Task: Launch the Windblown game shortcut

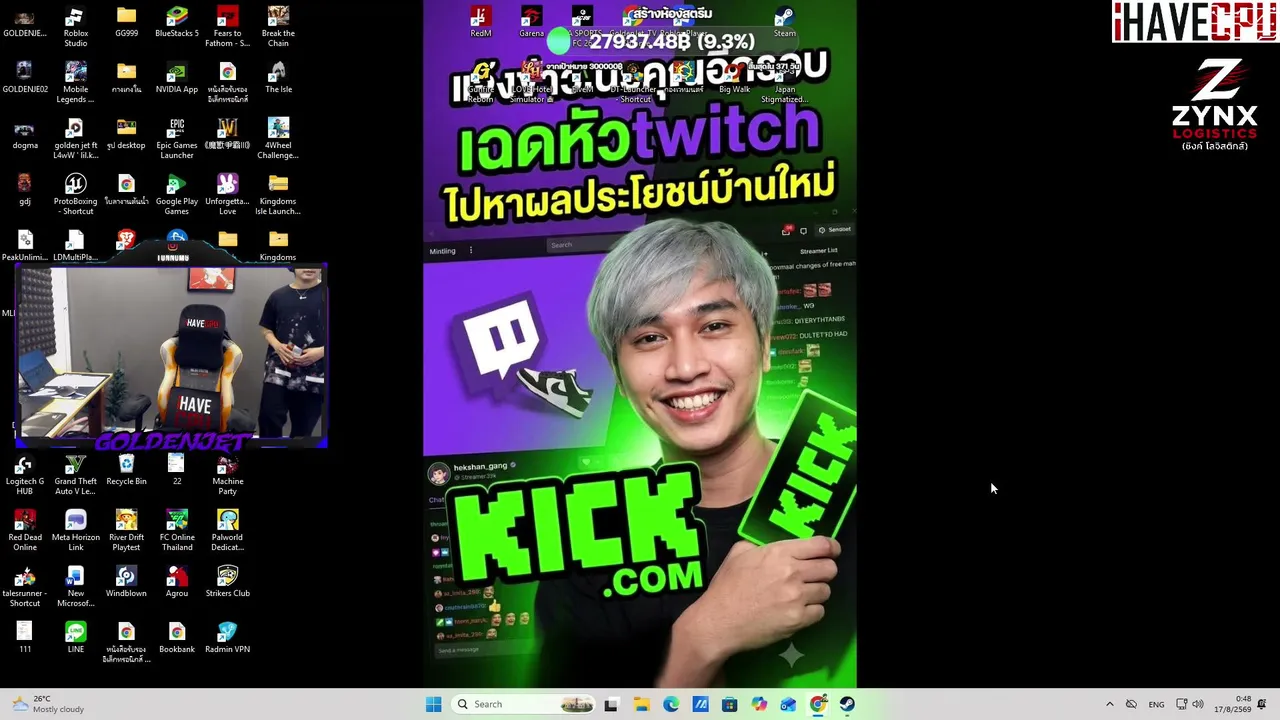Action: [126, 582]
